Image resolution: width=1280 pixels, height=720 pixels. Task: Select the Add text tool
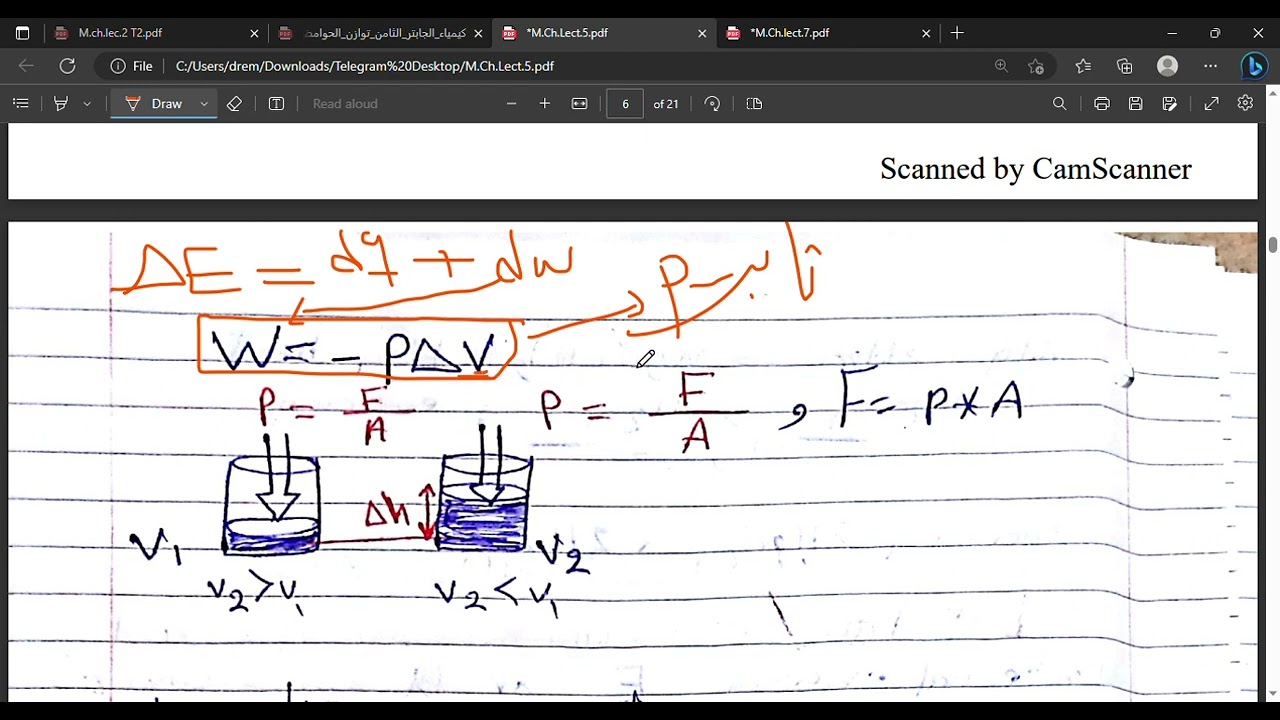(277, 103)
